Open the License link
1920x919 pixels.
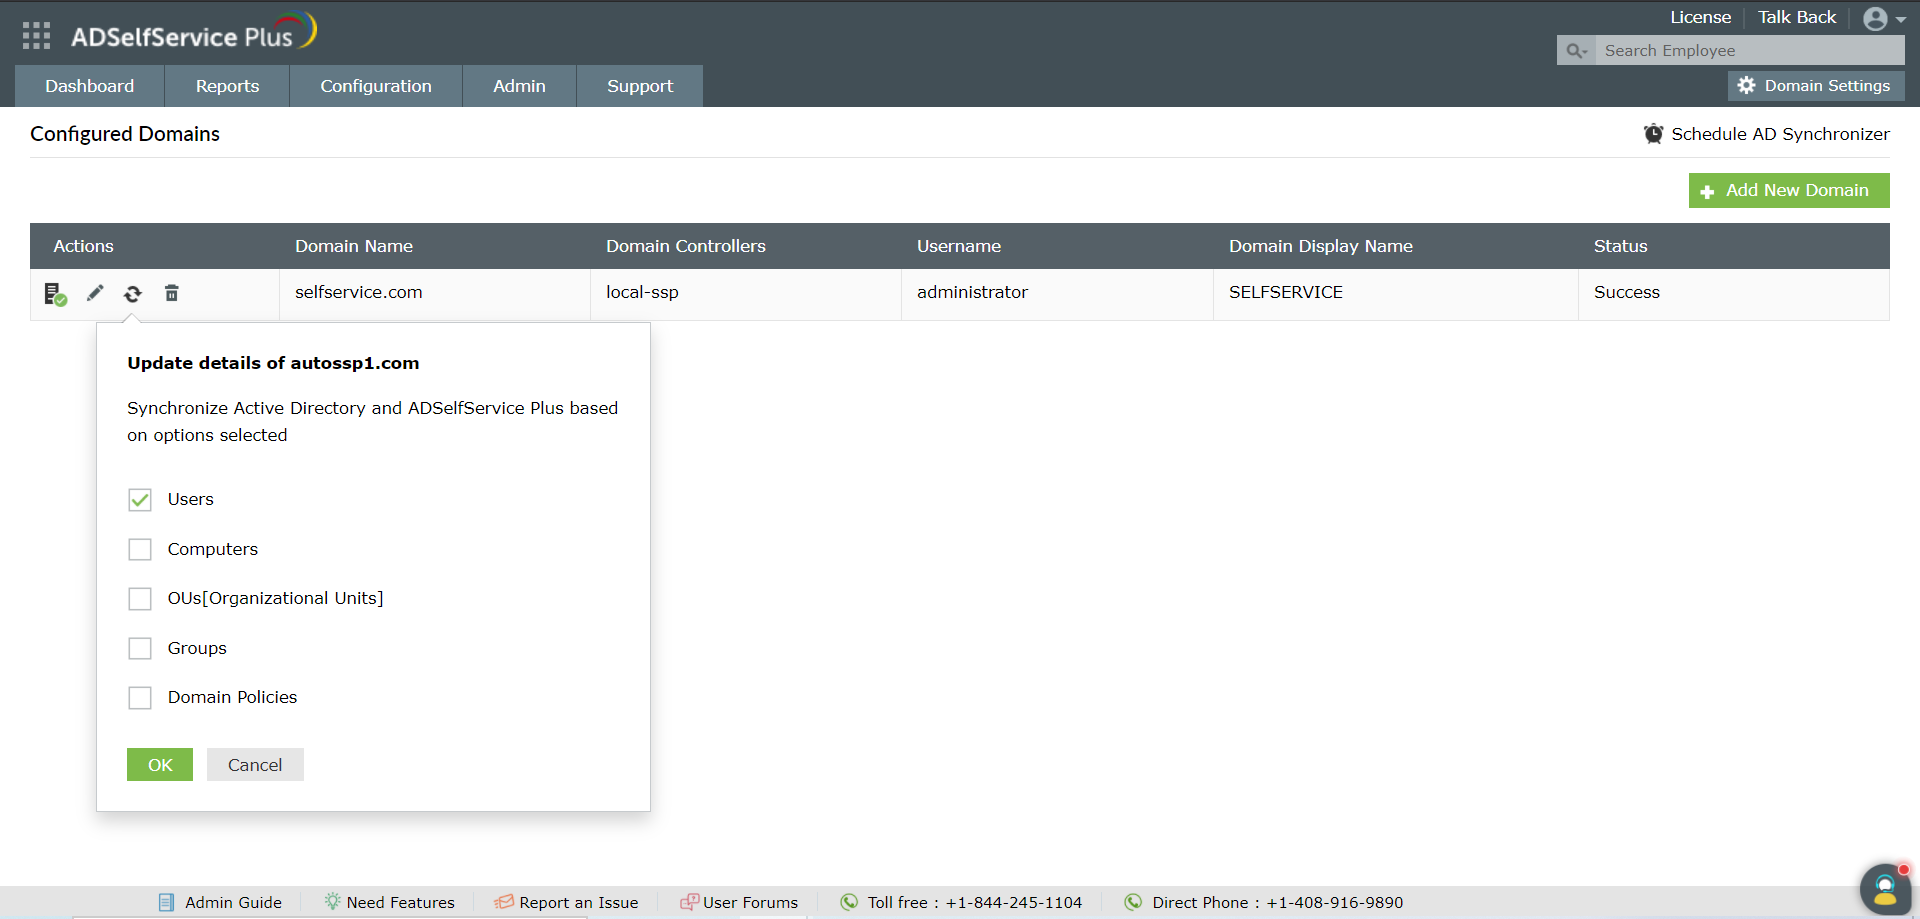1700,17
